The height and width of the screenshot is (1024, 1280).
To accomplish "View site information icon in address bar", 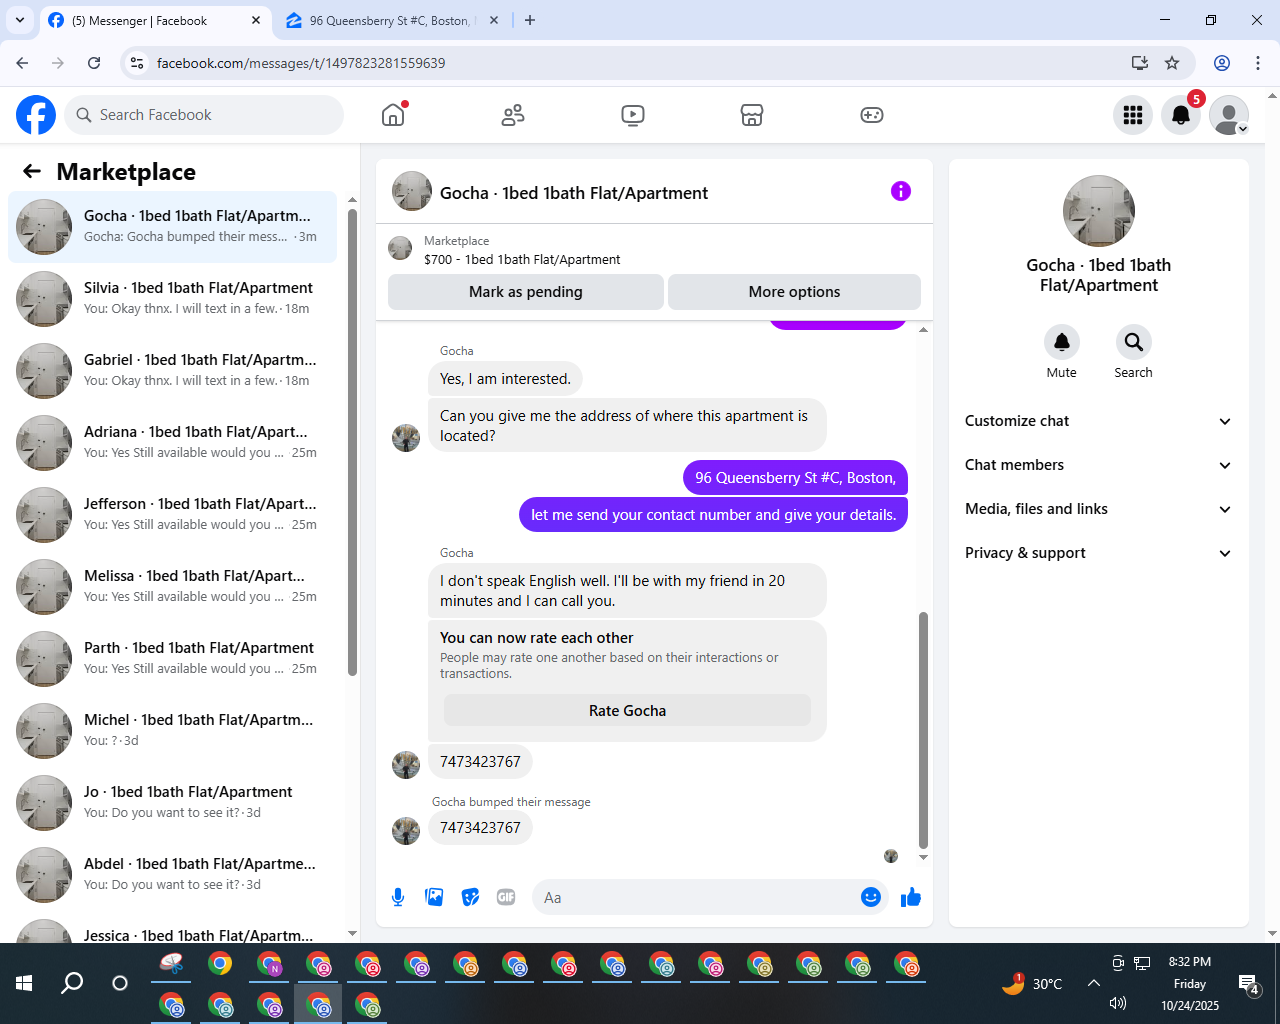I will point(138,63).
